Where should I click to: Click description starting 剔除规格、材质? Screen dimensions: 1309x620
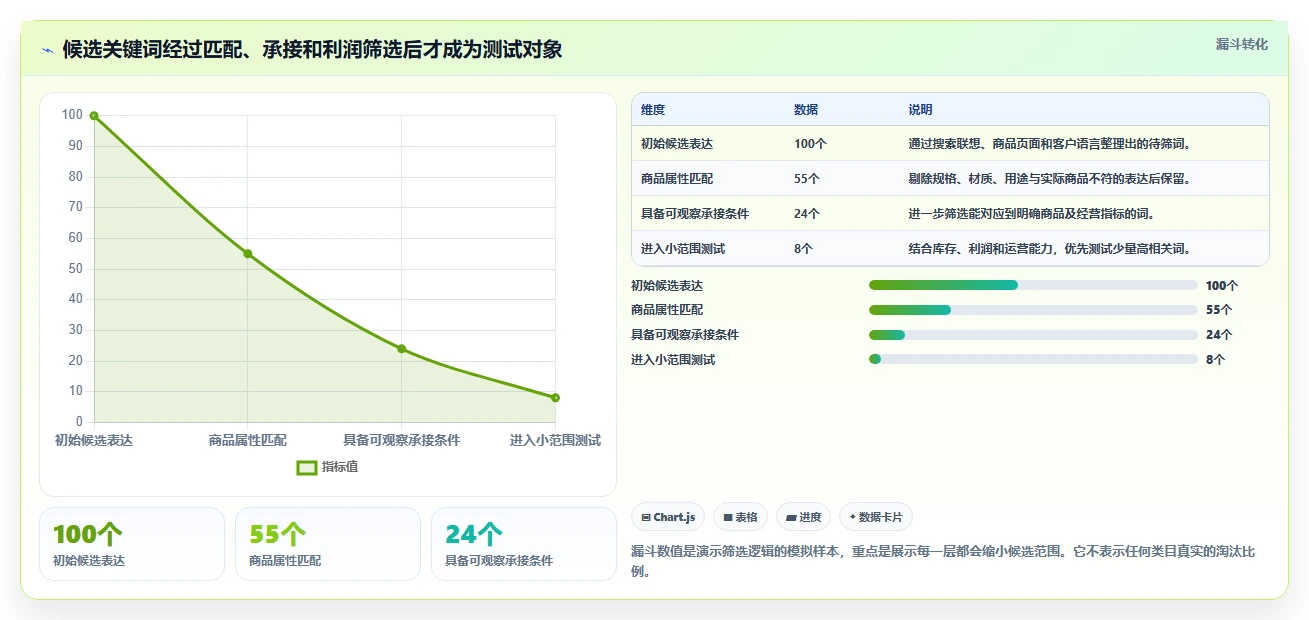pyautogui.click(x=1049, y=179)
